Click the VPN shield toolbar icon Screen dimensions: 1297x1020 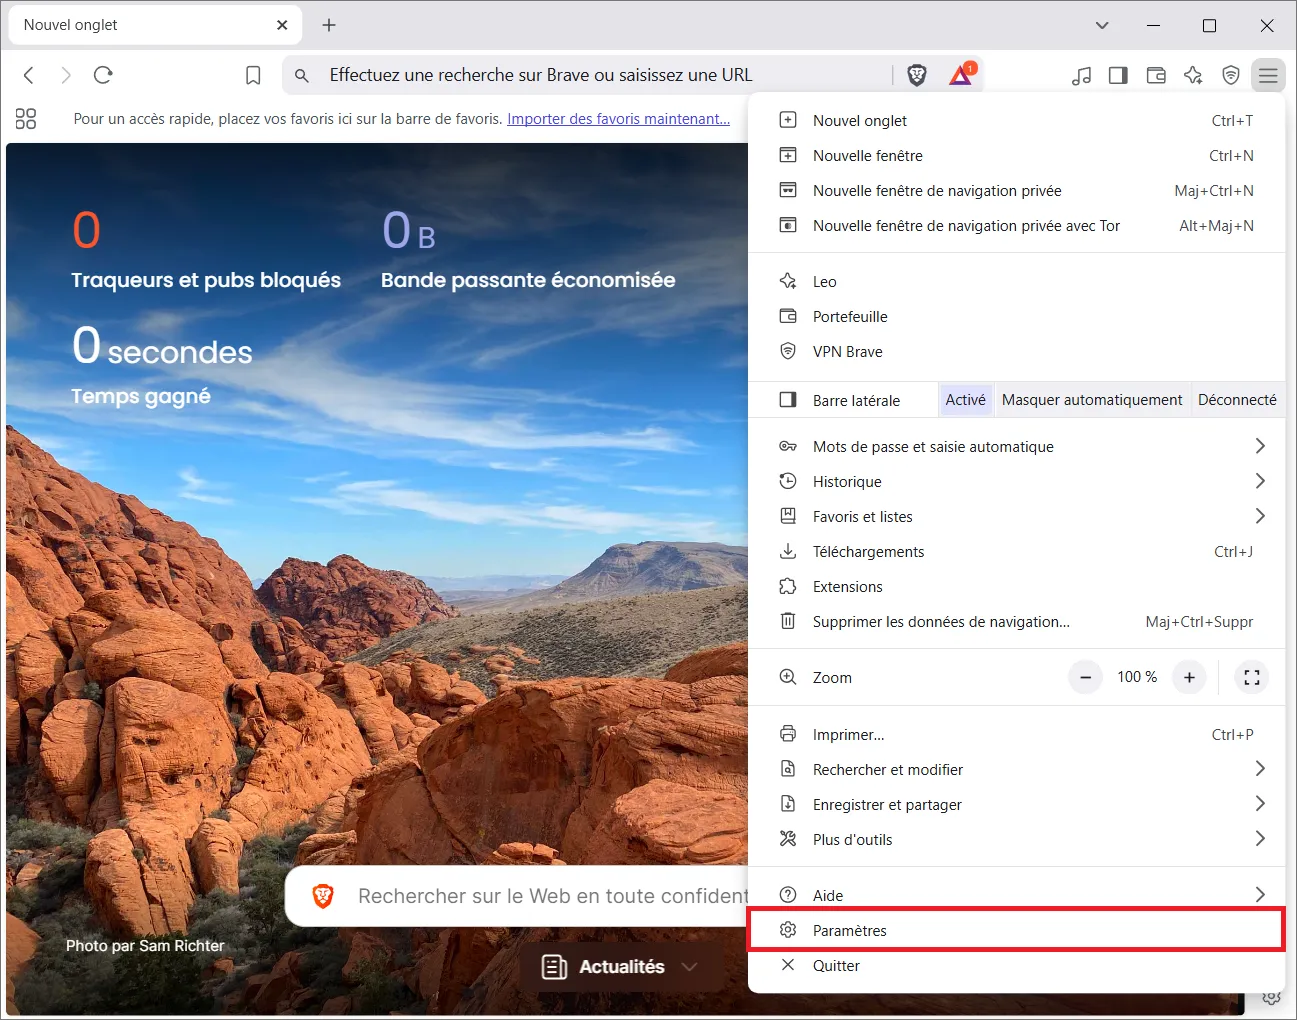coord(1231,75)
